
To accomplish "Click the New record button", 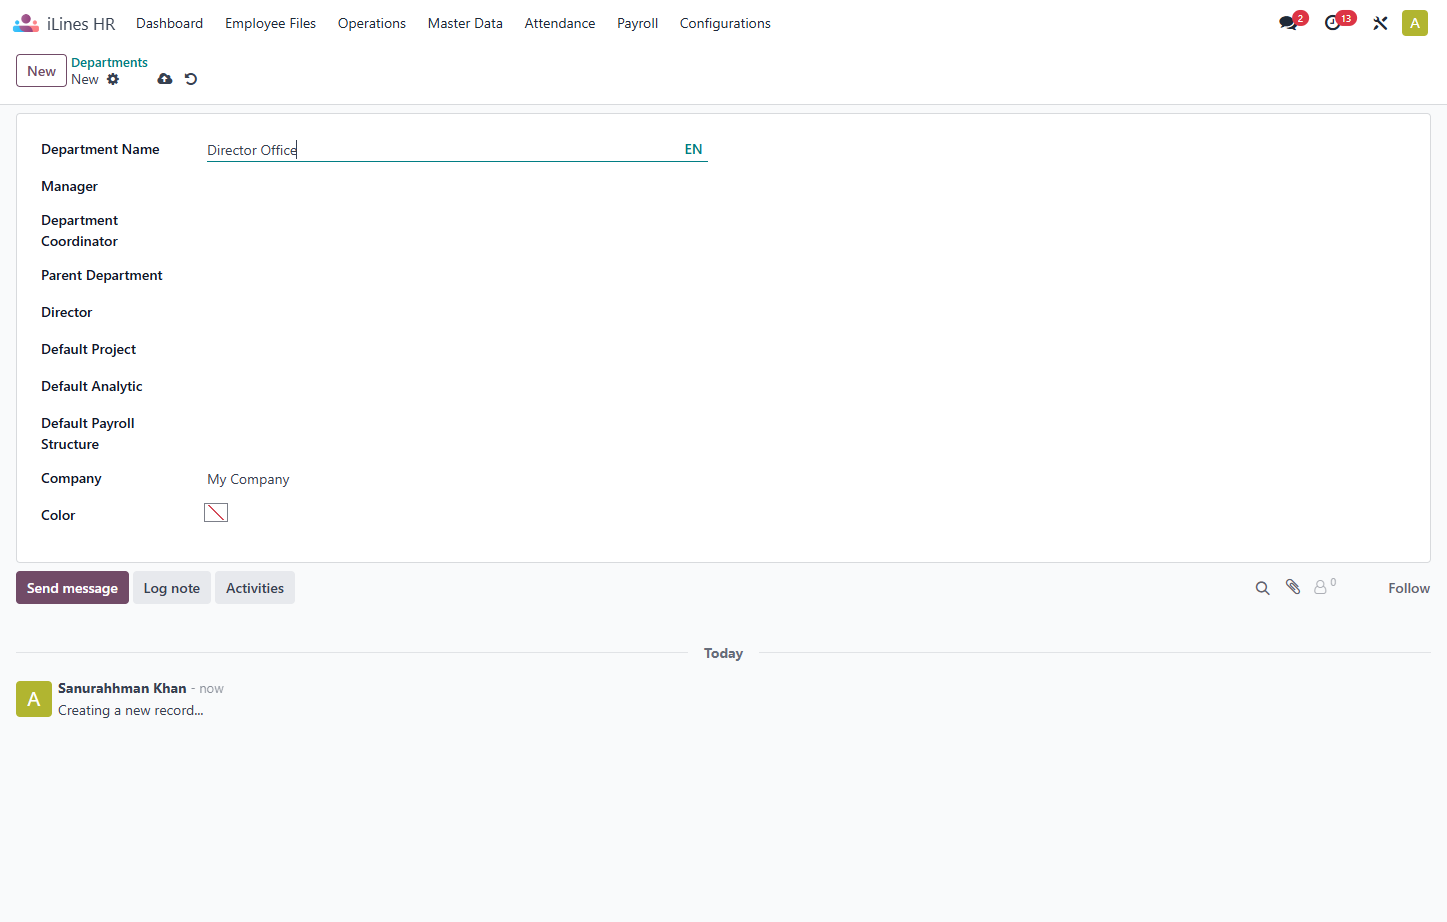I will click(x=41, y=71).
